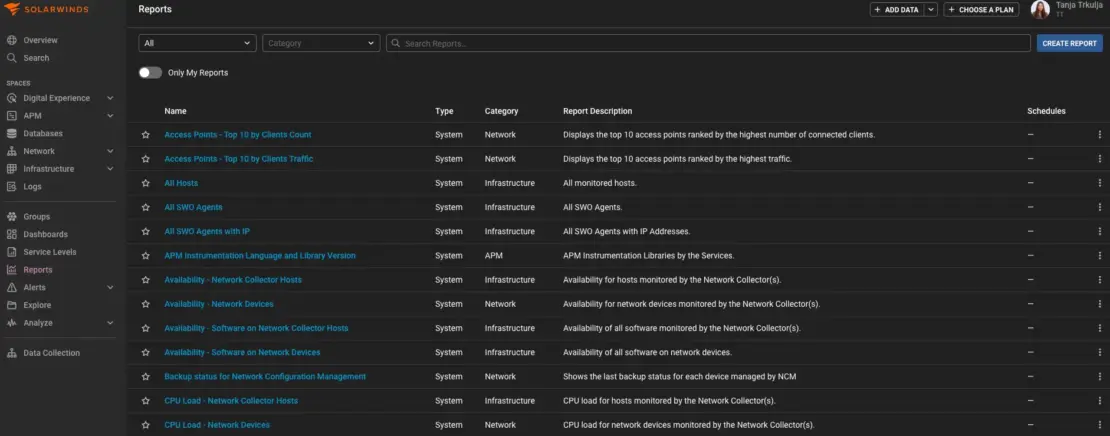The height and width of the screenshot is (436, 1110).
Task: Click the Infrastructure grid icon
Action: coord(11,169)
